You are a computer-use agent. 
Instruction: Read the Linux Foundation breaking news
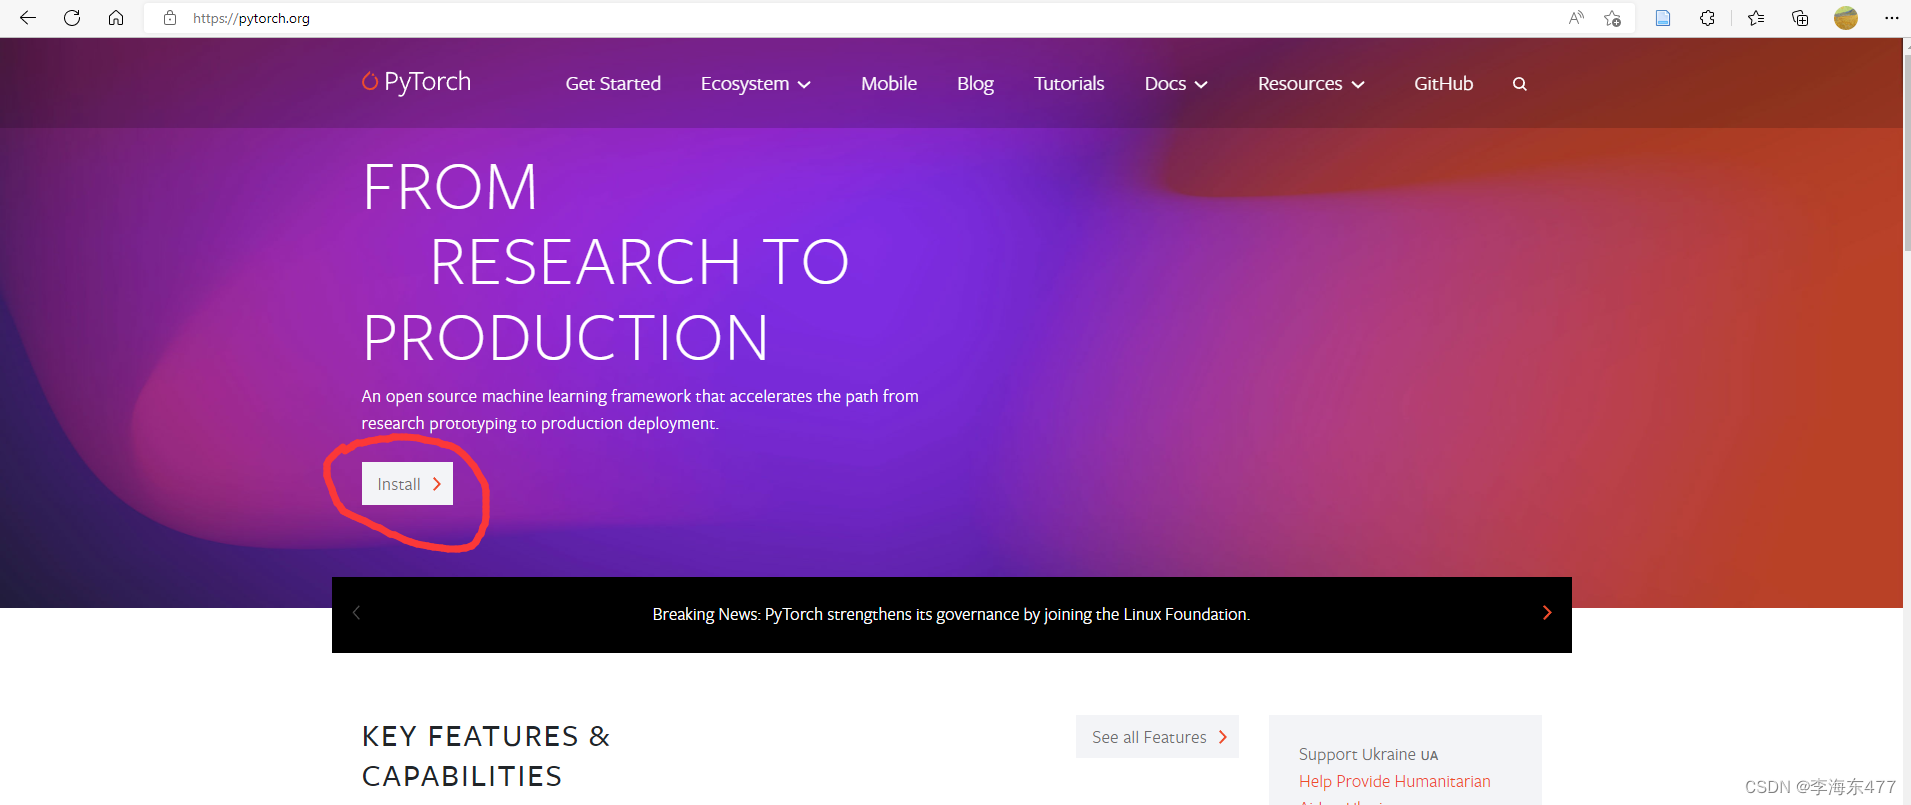pos(951,614)
